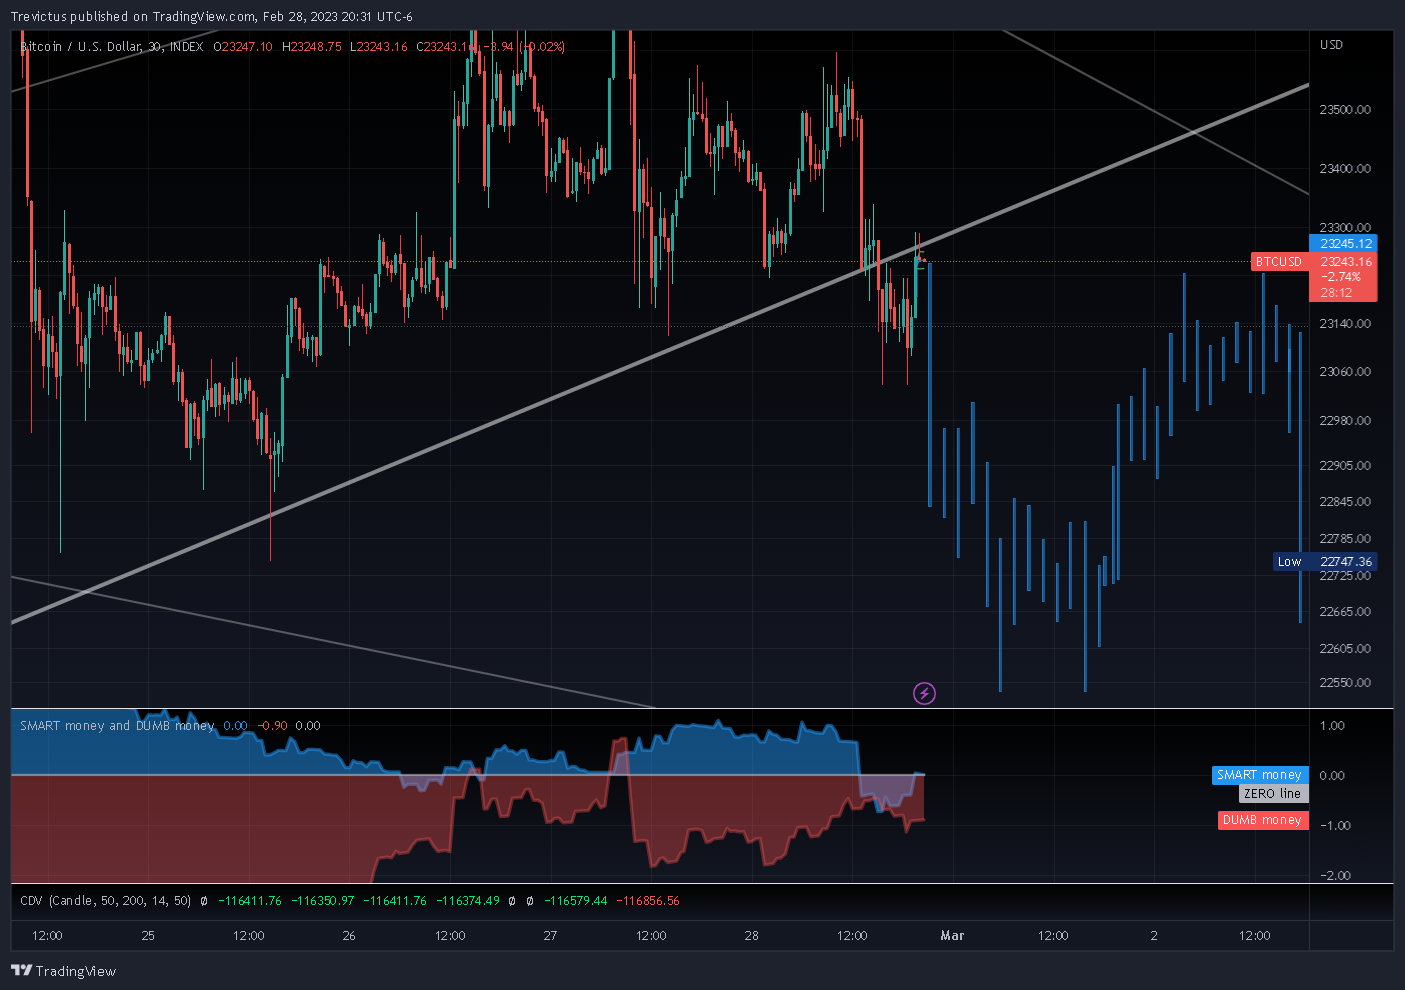1405x990 pixels.
Task: Click the Low 22747.36 price marker
Action: tap(1325, 562)
